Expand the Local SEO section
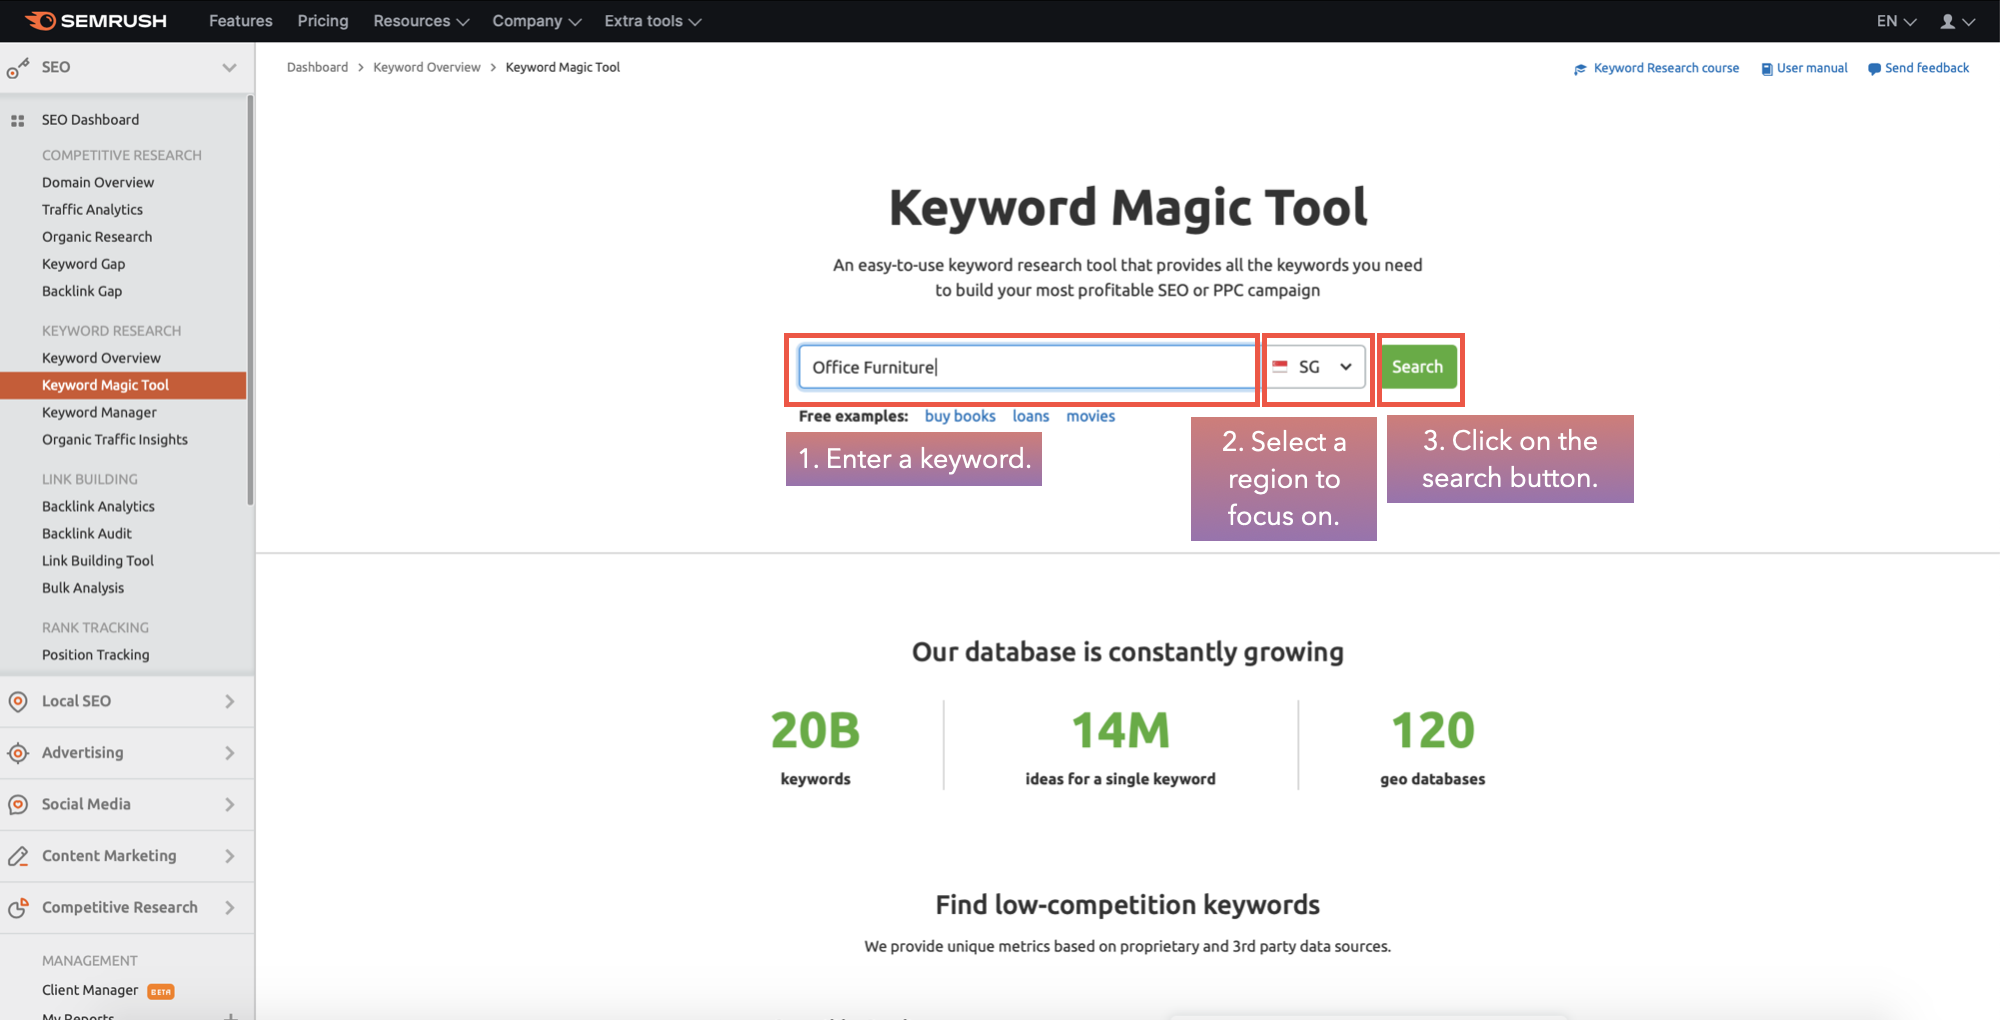The height and width of the screenshot is (1020, 2000). [230, 702]
